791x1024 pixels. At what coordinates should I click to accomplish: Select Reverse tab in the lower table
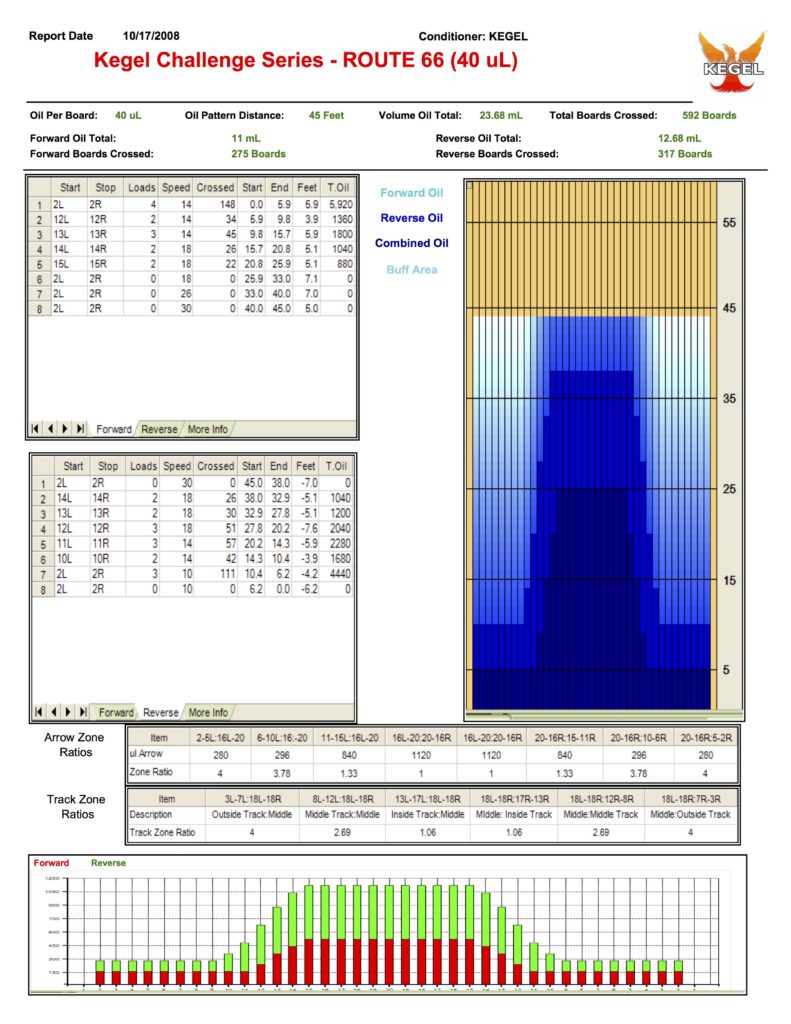161,712
